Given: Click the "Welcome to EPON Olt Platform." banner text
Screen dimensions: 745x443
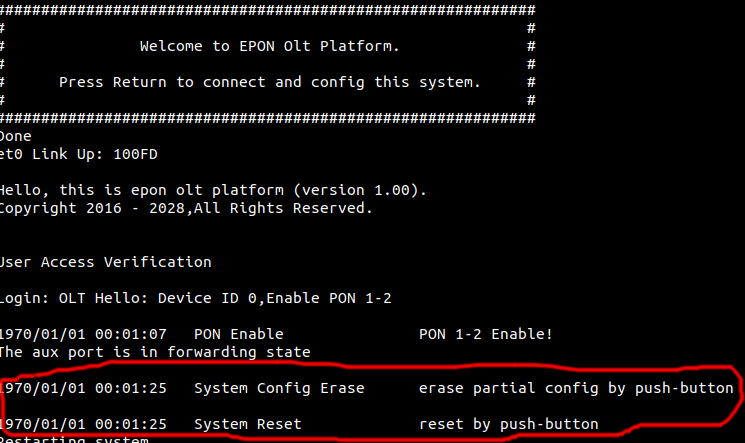Looking at the screenshot, I should click(x=269, y=46).
